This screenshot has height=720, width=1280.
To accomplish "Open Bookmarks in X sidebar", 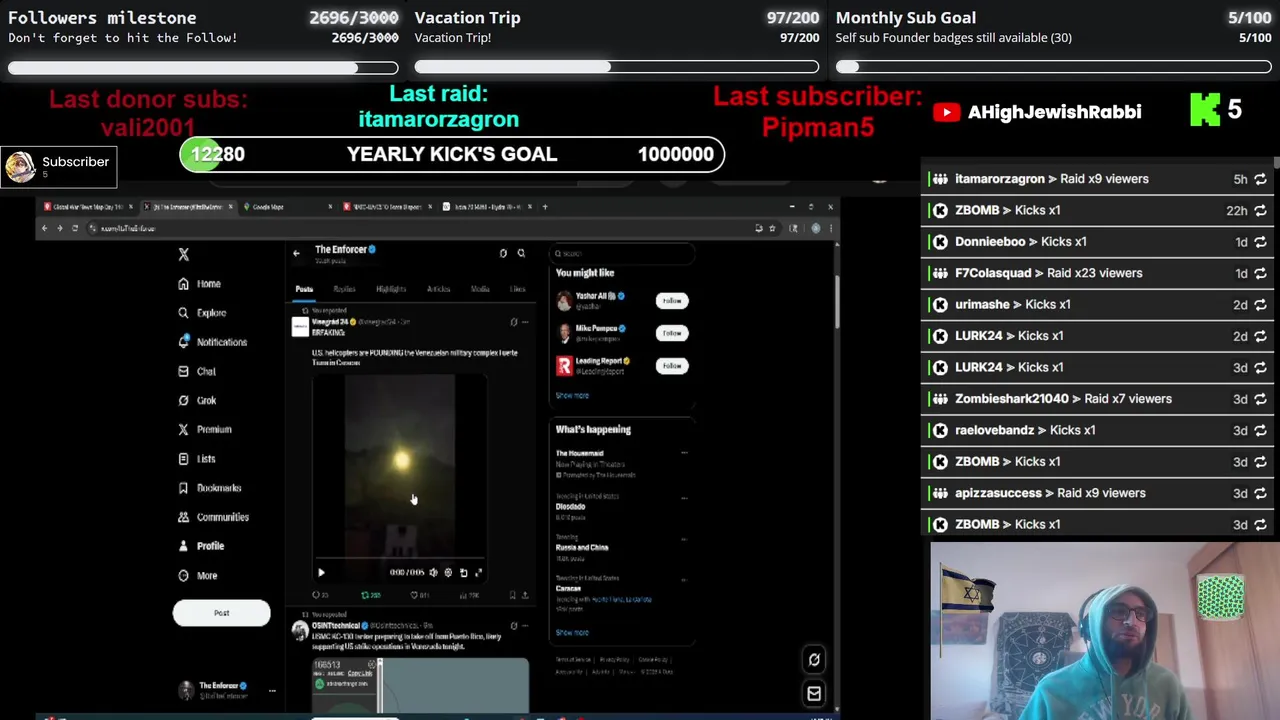I will coord(209,488).
